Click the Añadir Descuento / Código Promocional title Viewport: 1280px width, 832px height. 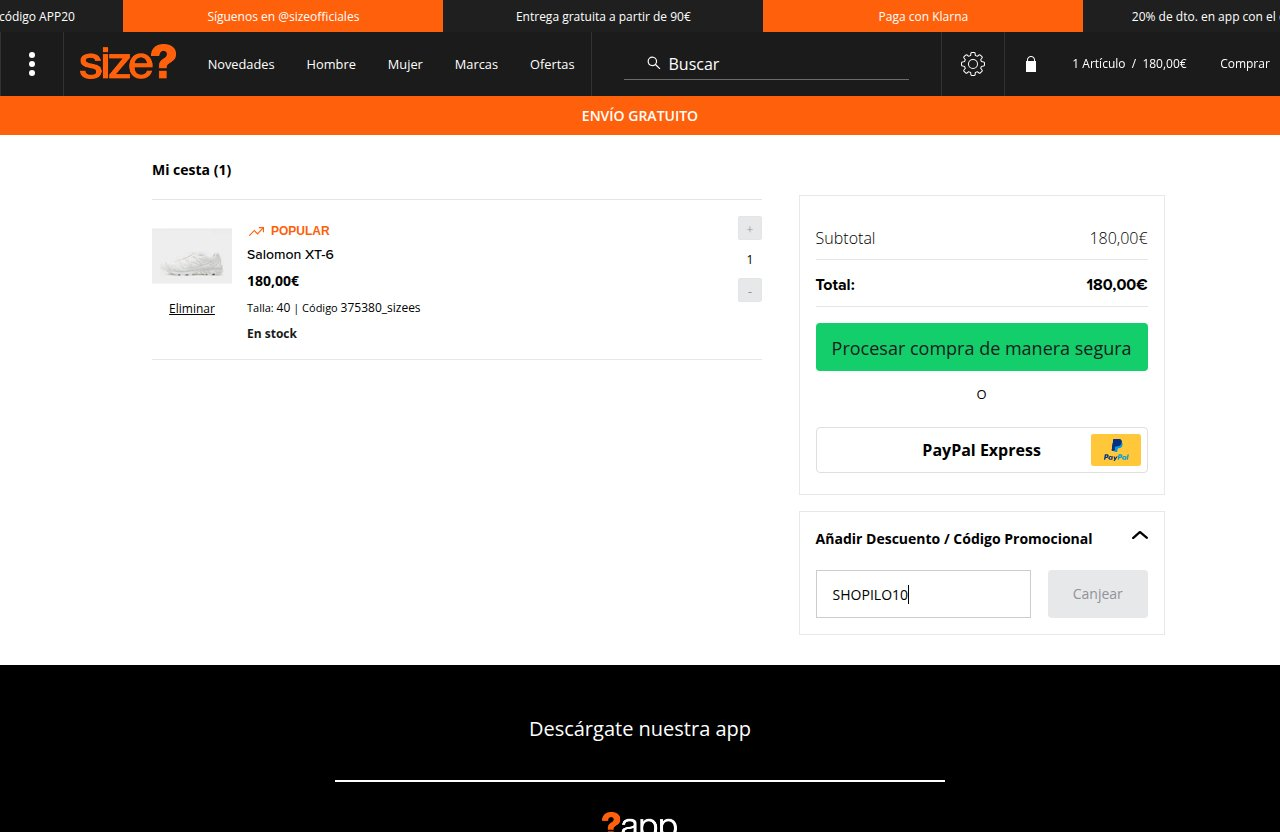click(x=954, y=538)
